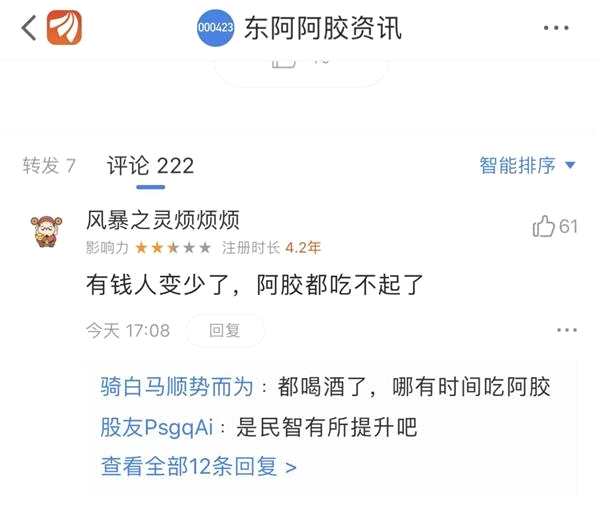Tap the blue 000423 stock badge

click(x=215, y=28)
